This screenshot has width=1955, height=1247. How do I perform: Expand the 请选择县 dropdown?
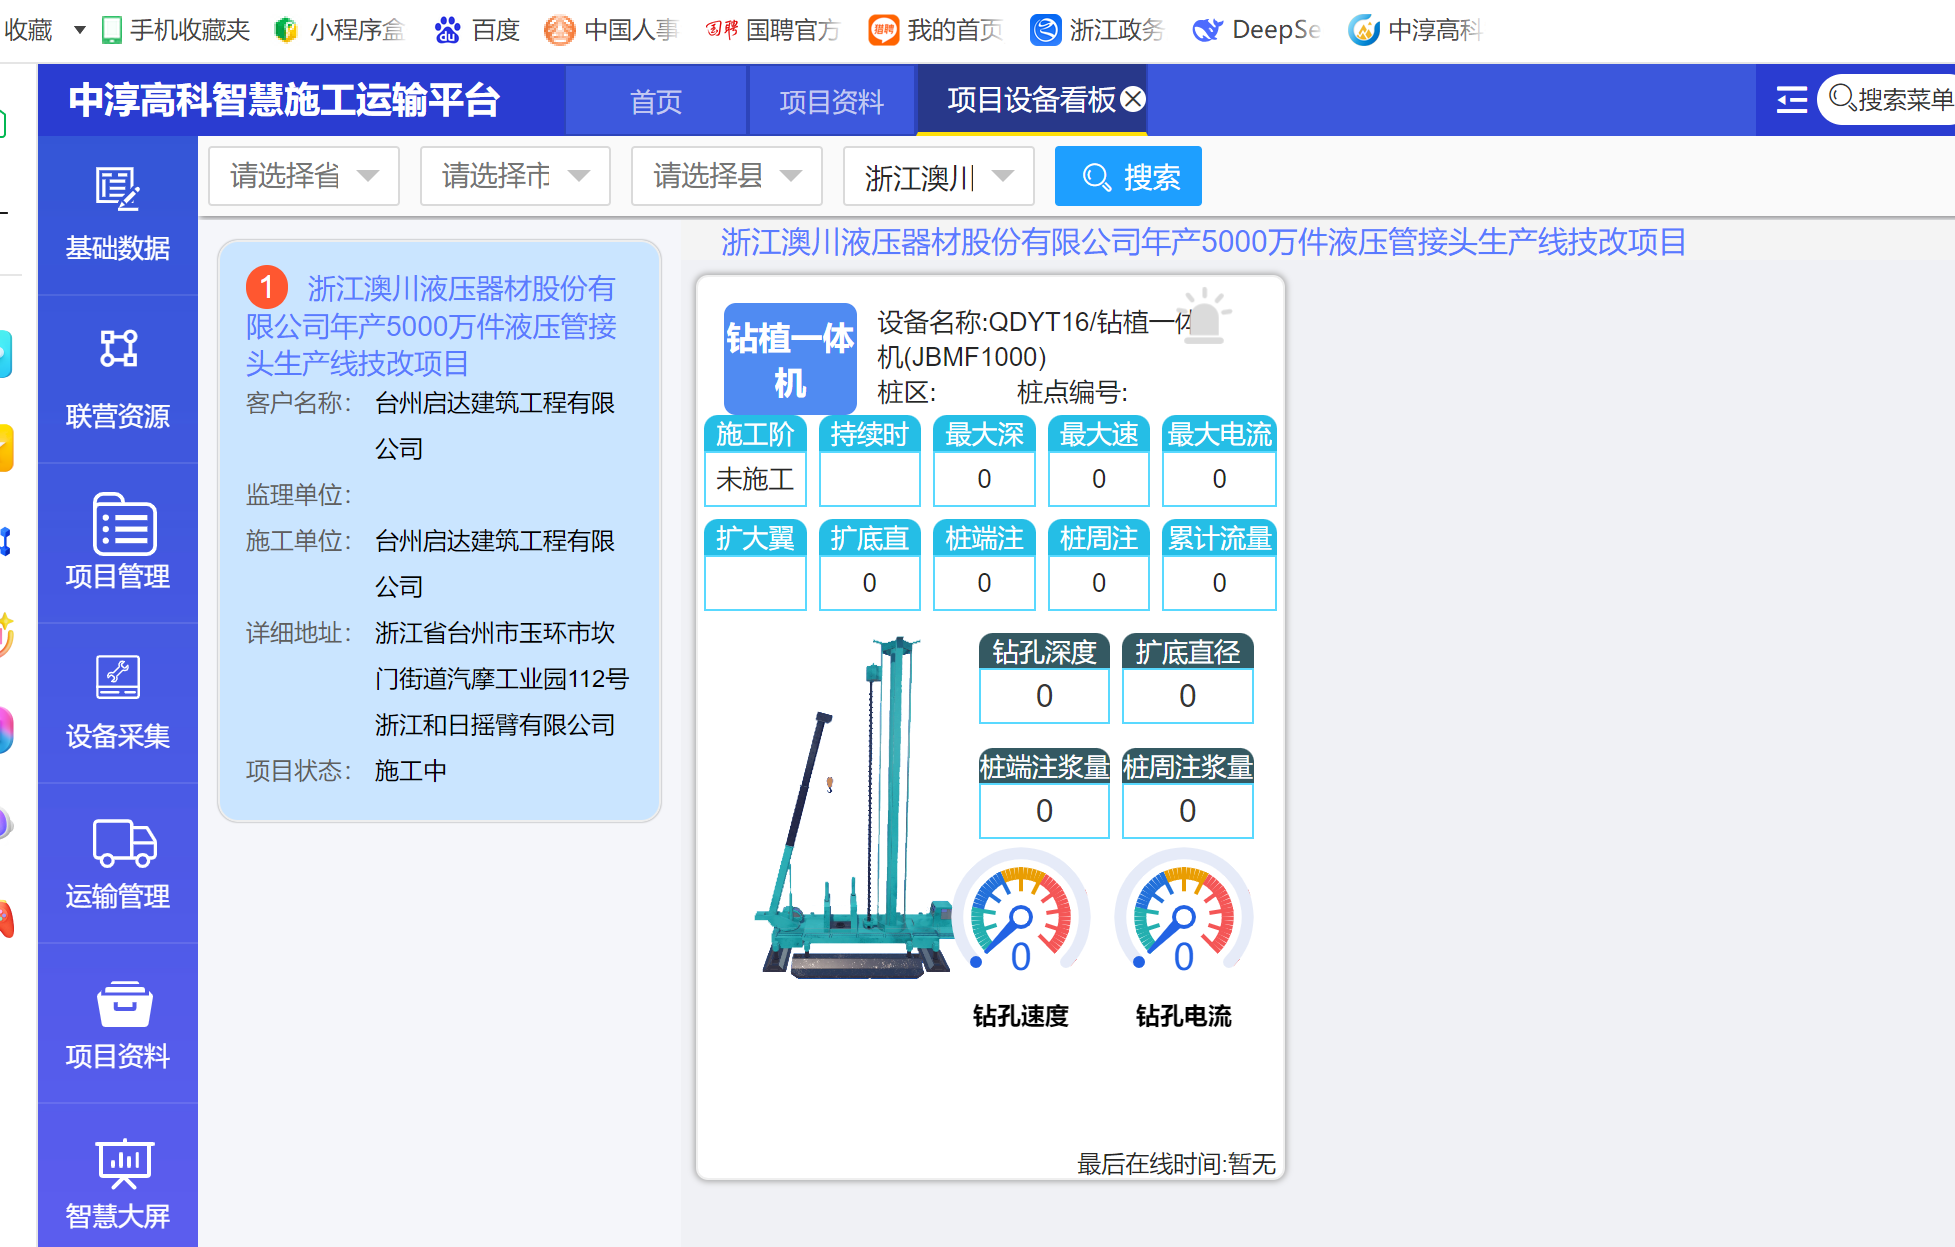(x=727, y=177)
